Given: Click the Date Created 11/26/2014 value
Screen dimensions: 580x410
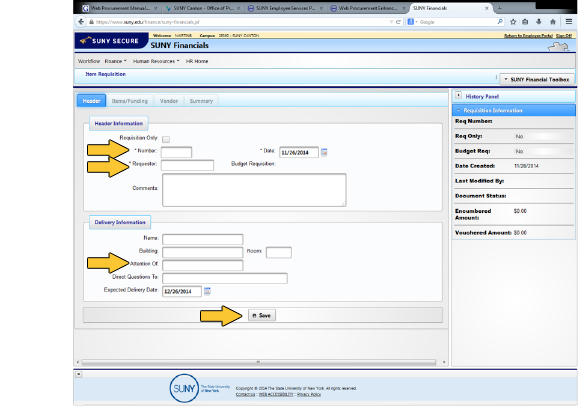Looking at the screenshot, I should [526, 166].
